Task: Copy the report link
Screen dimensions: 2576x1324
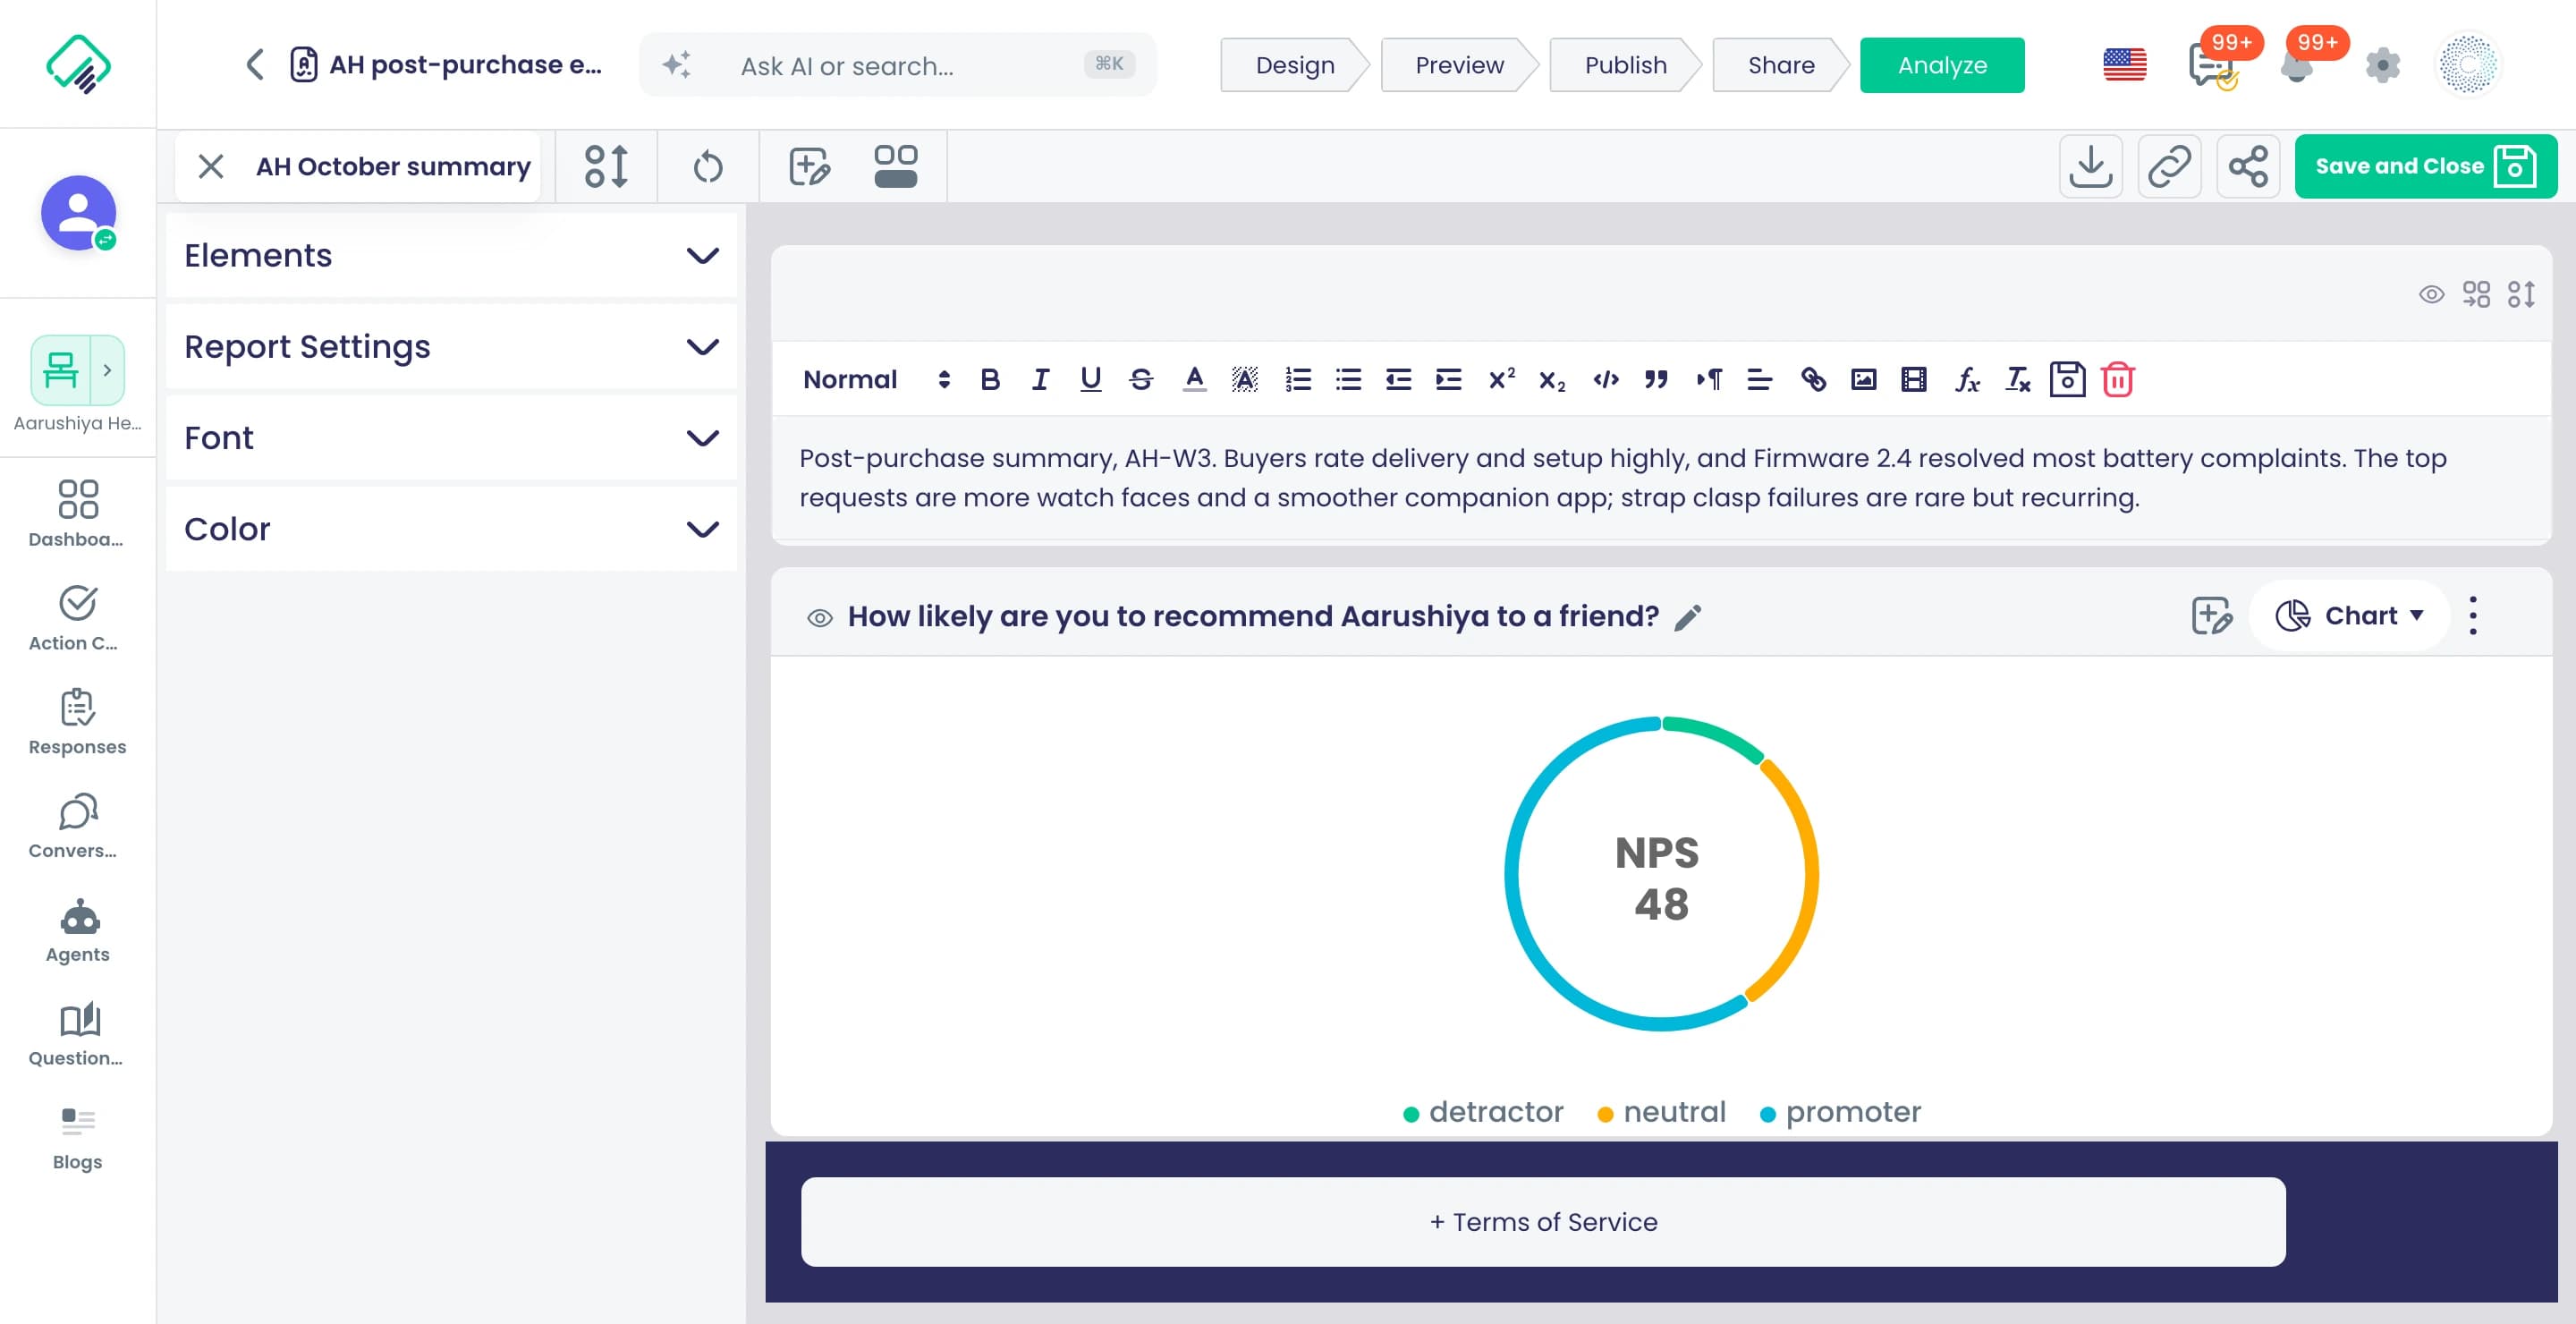Action: pyautogui.click(x=2169, y=166)
